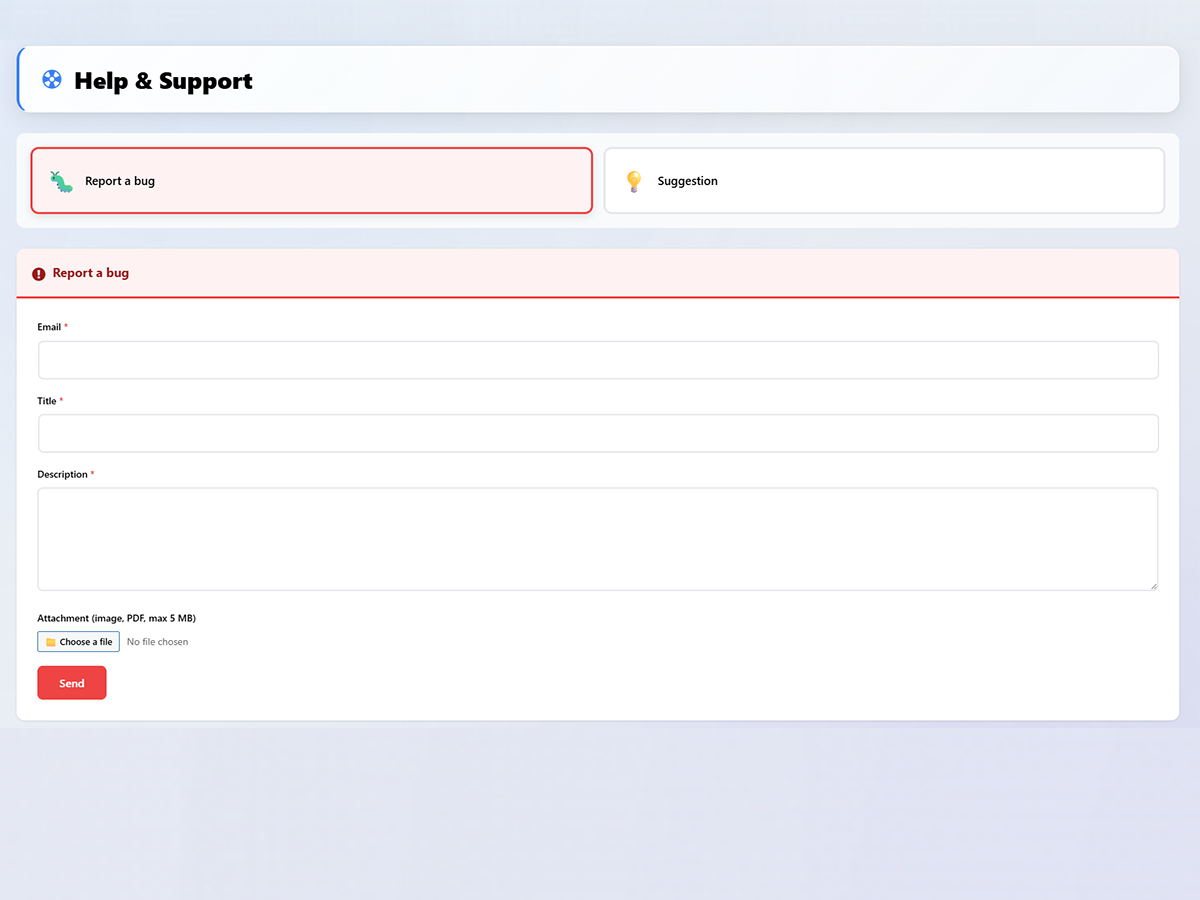Click the red alert icon beside Report a bug
The image size is (1200, 900).
click(x=38, y=273)
